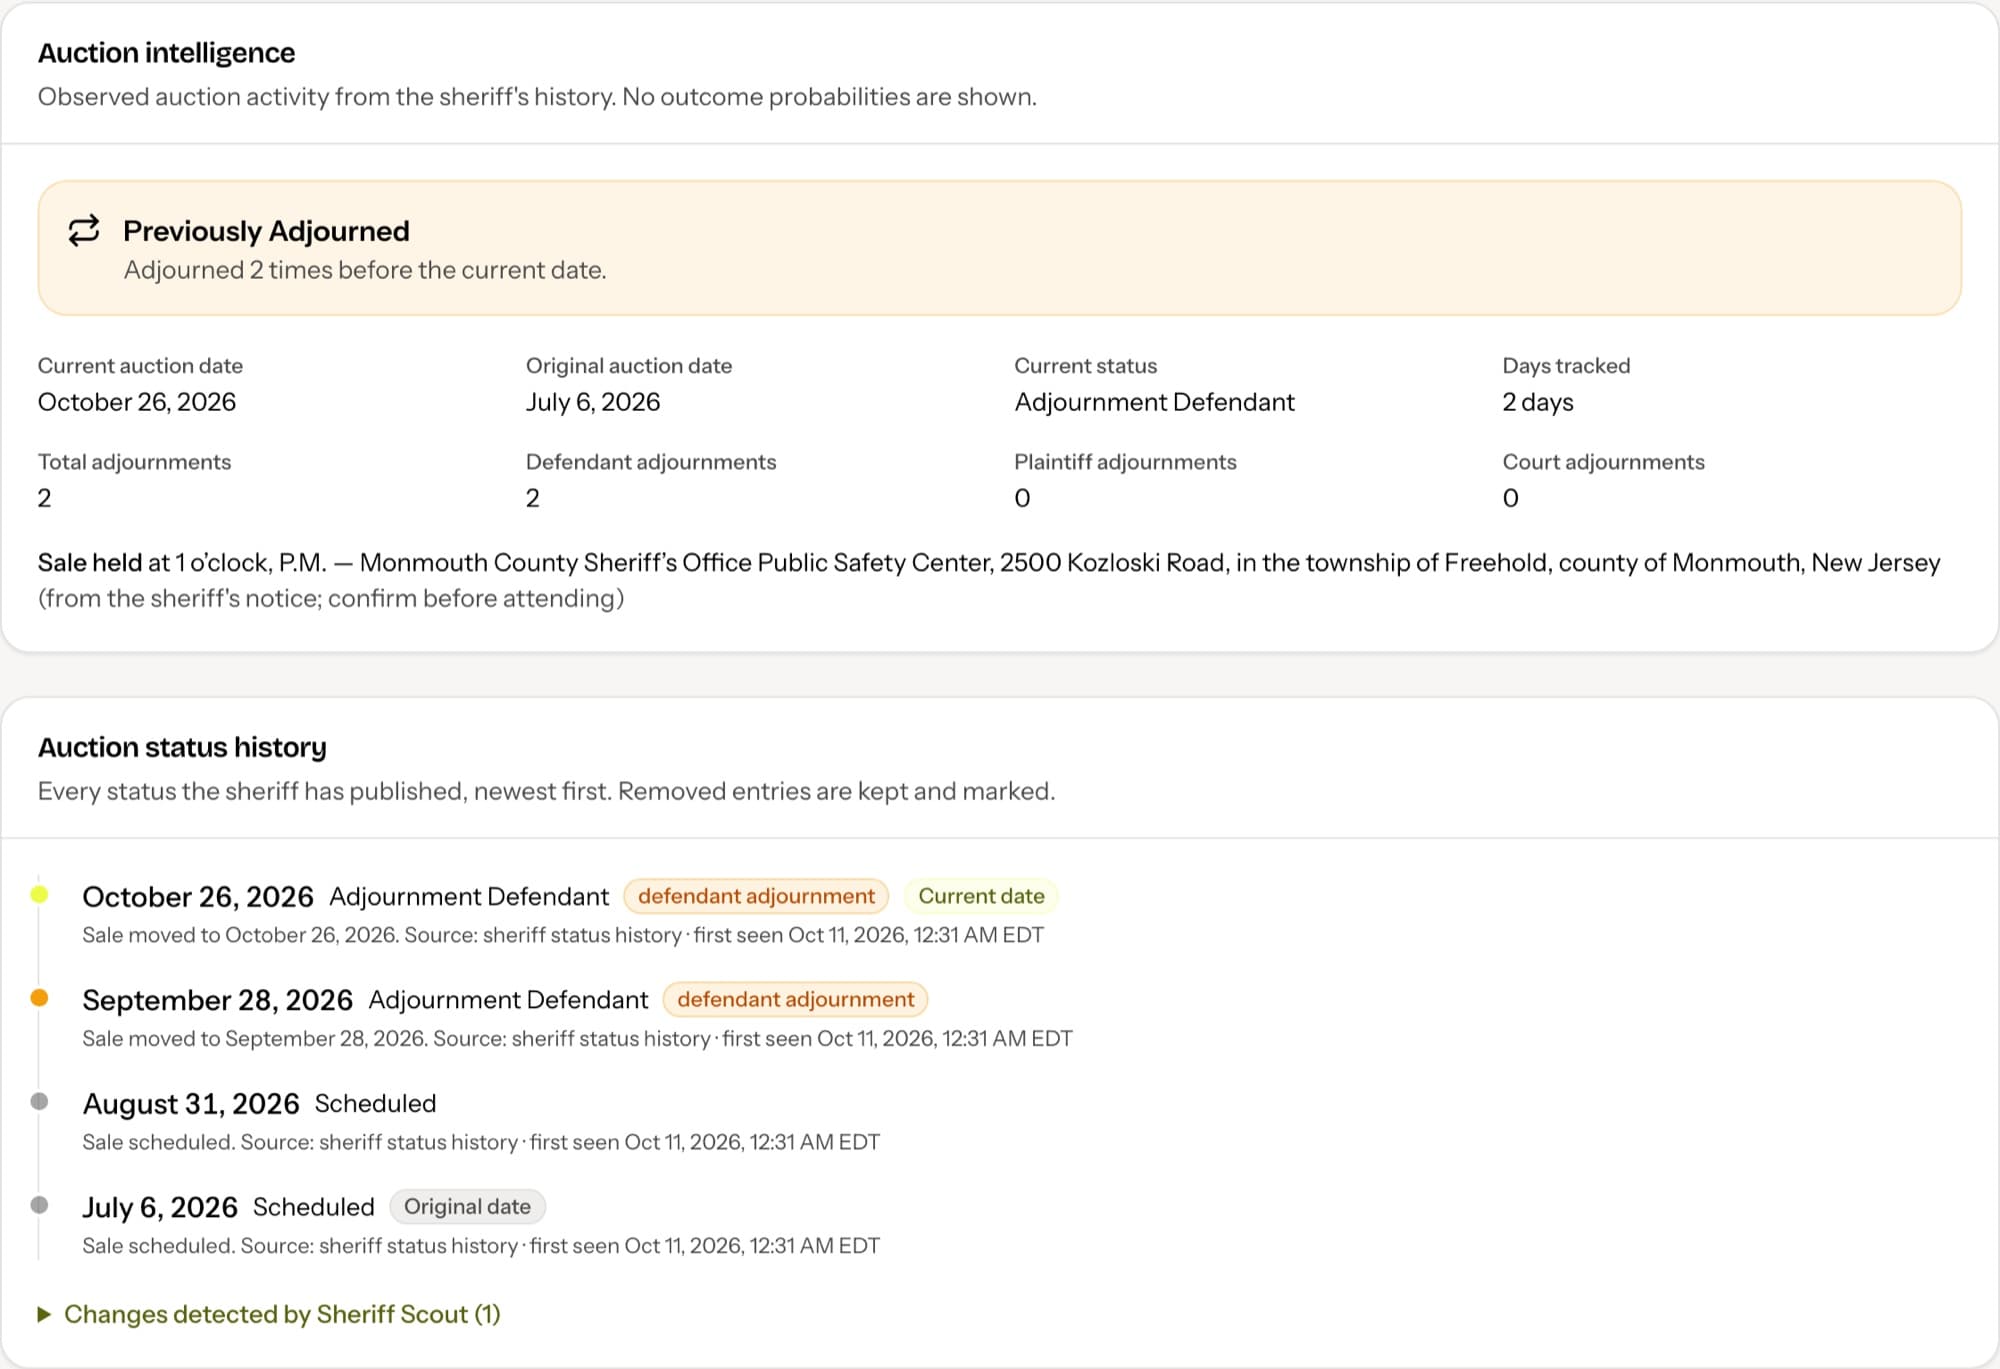Image resolution: width=2000 pixels, height=1369 pixels.
Task: Click the 'Current auction date' label
Action: (140, 366)
